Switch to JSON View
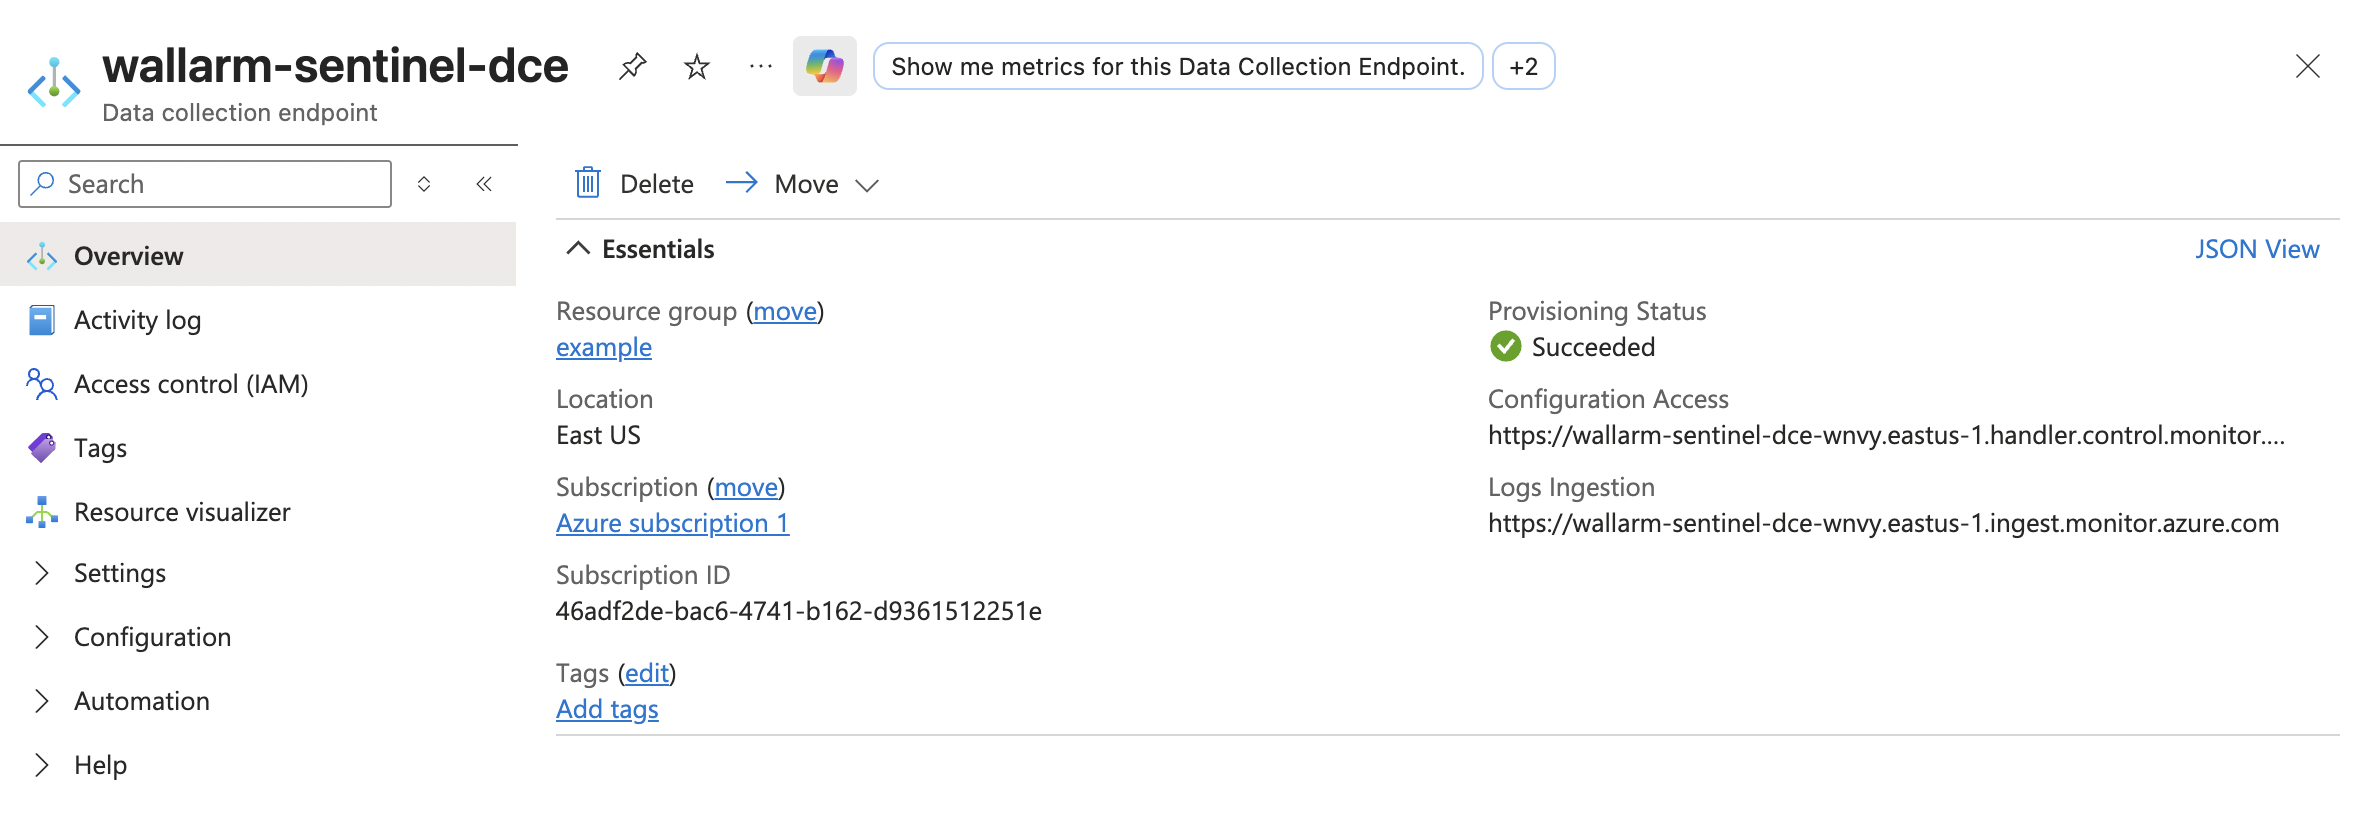Image resolution: width=2378 pixels, height=814 pixels. click(x=2259, y=248)
